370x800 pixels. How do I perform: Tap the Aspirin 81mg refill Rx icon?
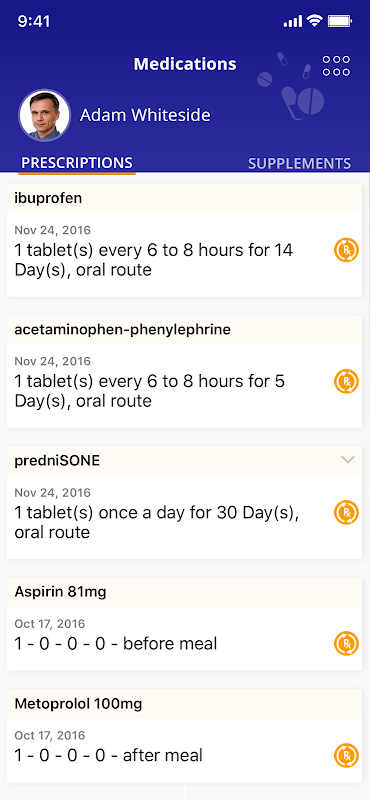pyautogui.click(x=347, y=643)
